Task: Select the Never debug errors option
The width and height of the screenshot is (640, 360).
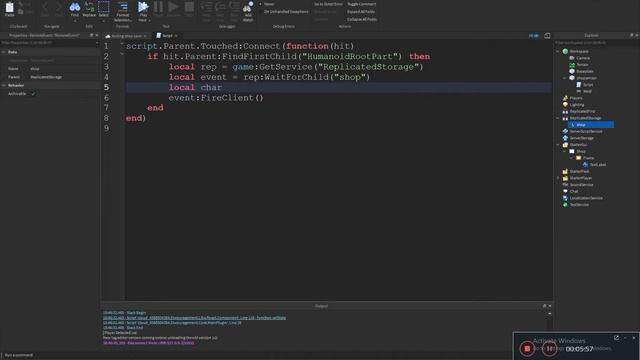Action: coord(269,4)
